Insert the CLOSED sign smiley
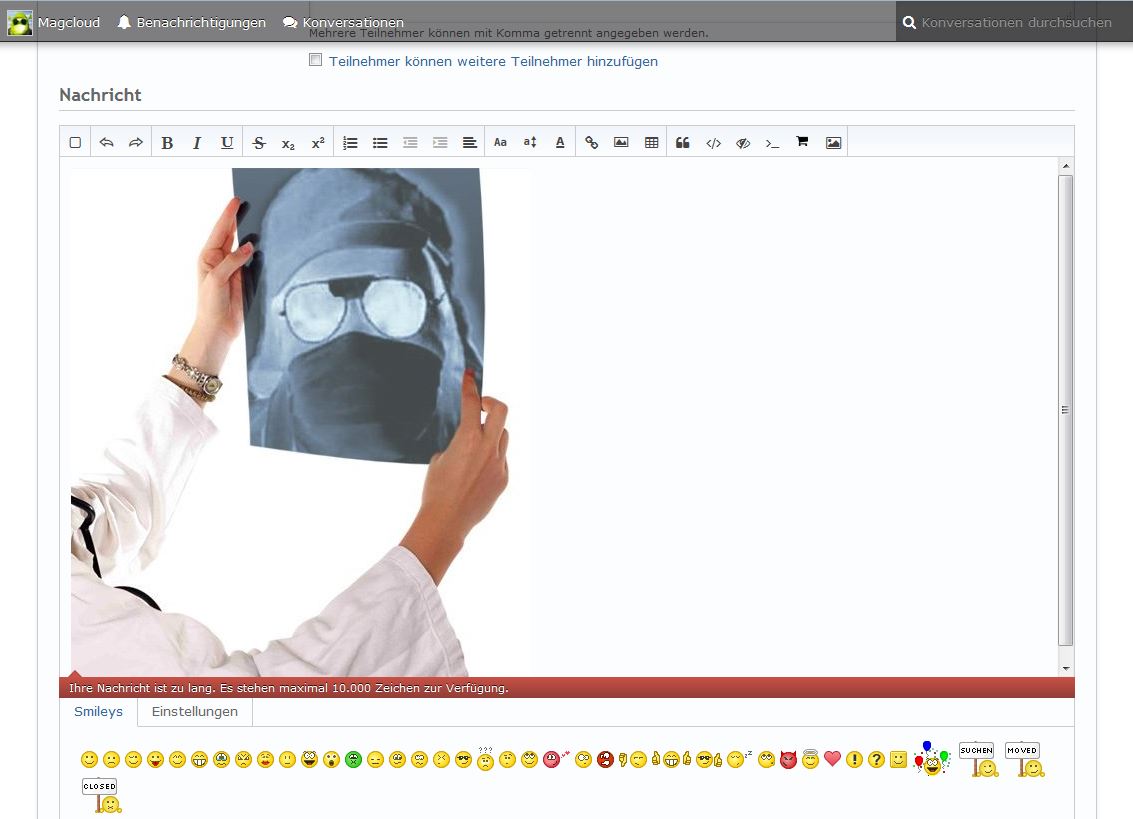The height and width of the screenshot is (819, 1133). coord(101,795)
